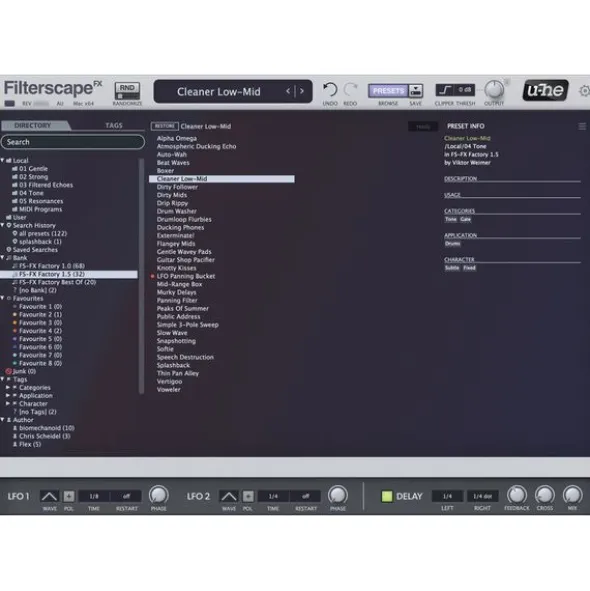Click the Tone category tag

click(451, 219)
